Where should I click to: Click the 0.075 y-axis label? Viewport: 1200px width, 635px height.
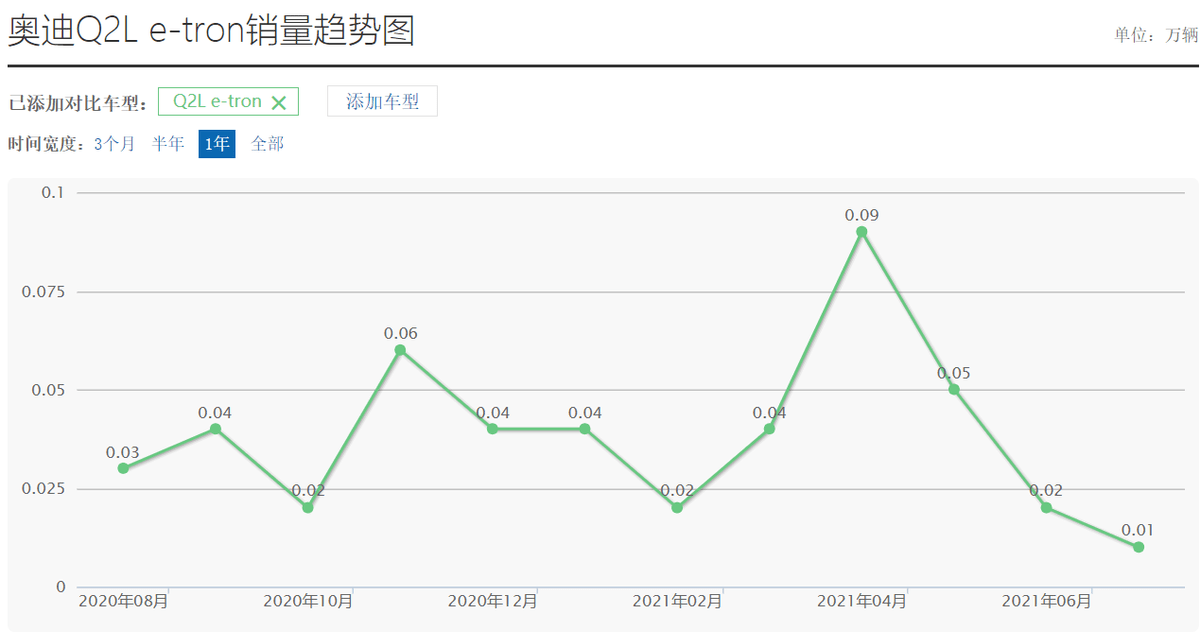coord(44,292)
